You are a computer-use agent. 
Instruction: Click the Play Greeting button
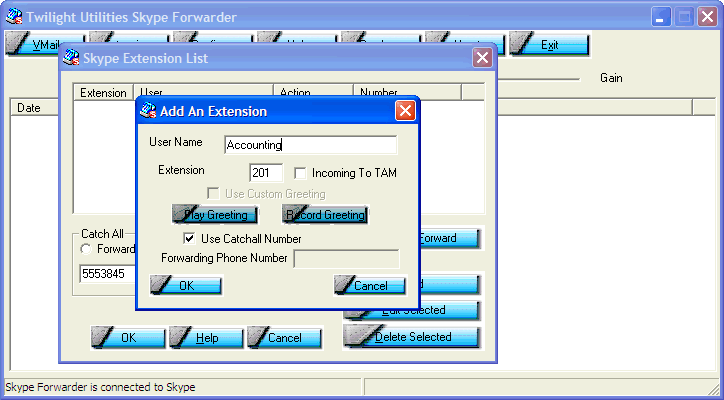tap(215, 215)
